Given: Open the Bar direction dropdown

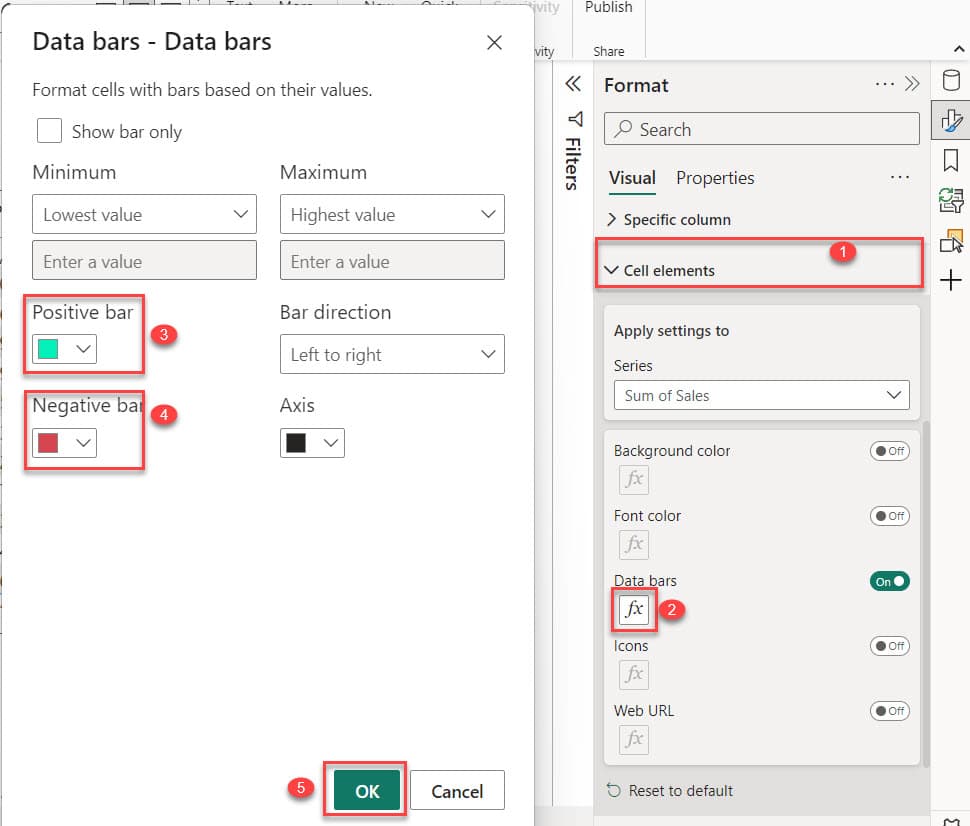Looking at the screenshot, I should 392,354.
